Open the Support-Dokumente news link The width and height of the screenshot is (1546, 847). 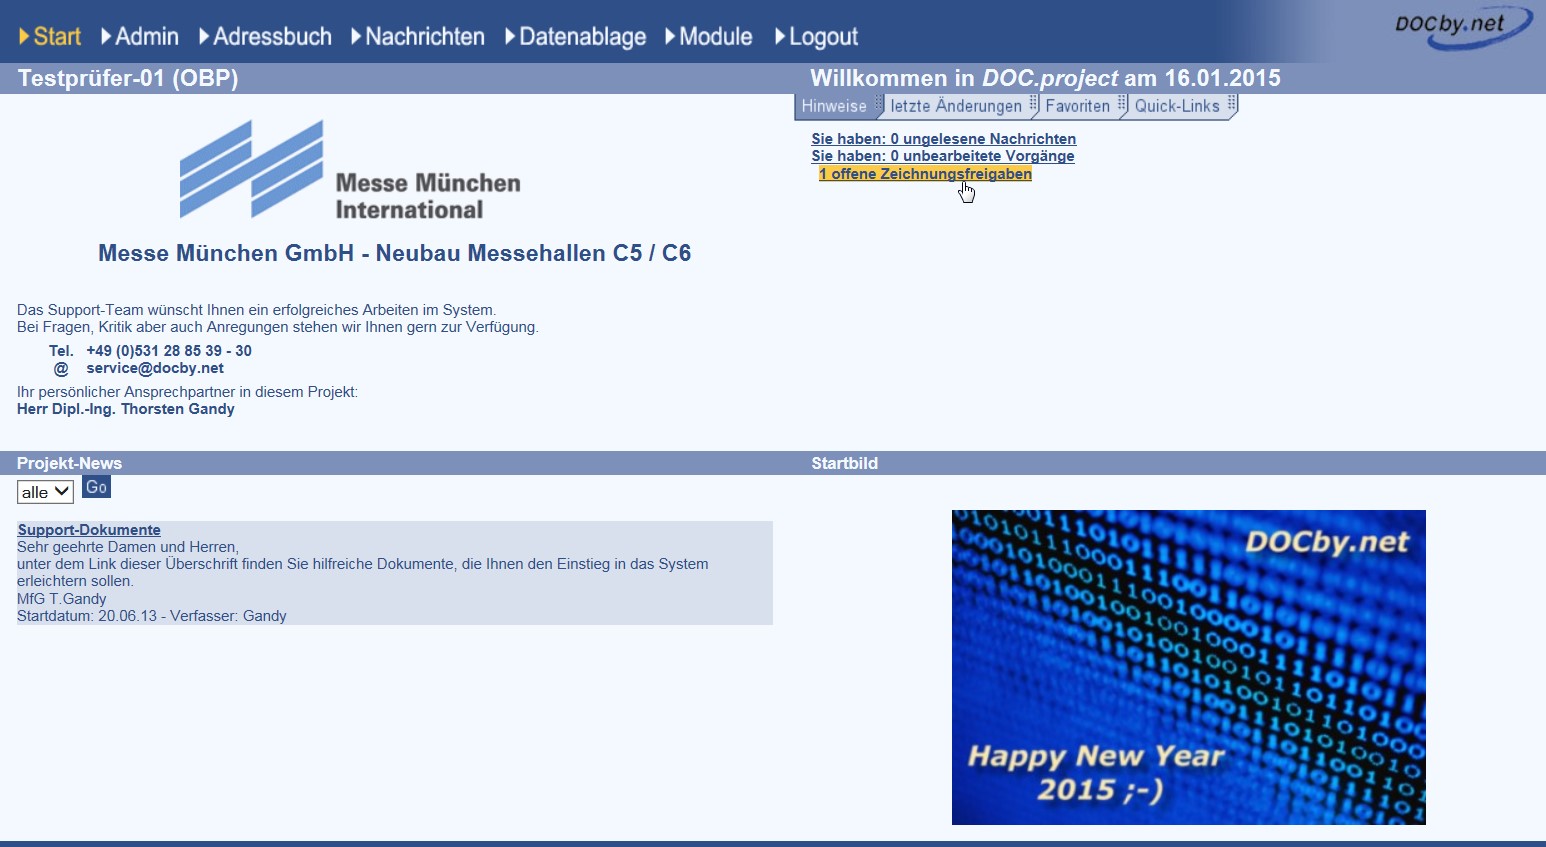[x=89, y=530]
